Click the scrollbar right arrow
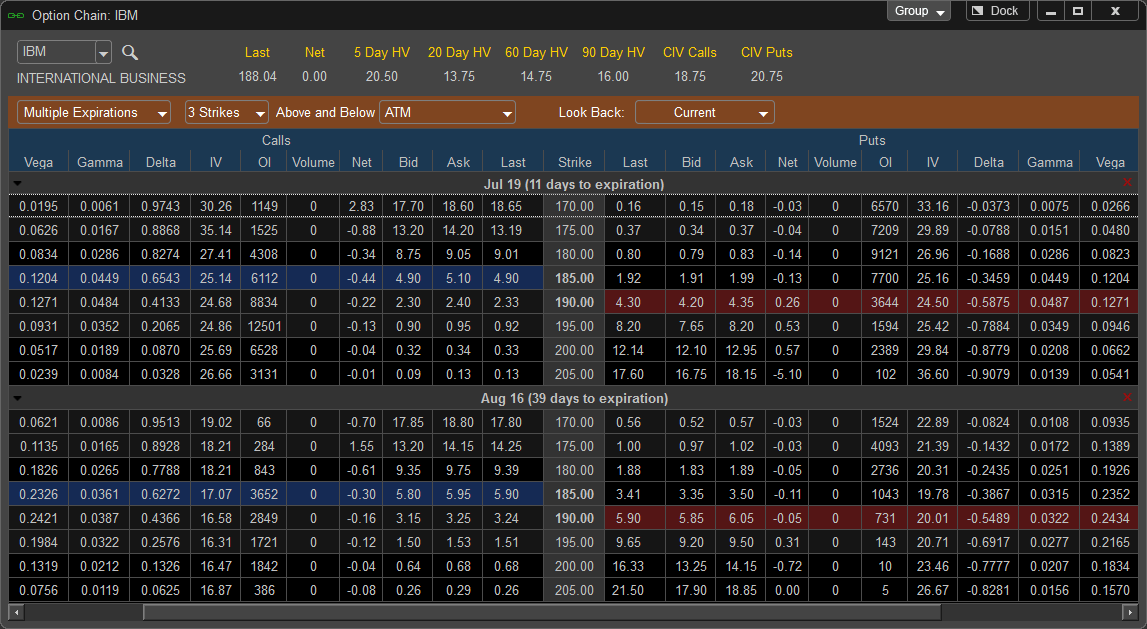1147x629 pixels. [1130, 611]
